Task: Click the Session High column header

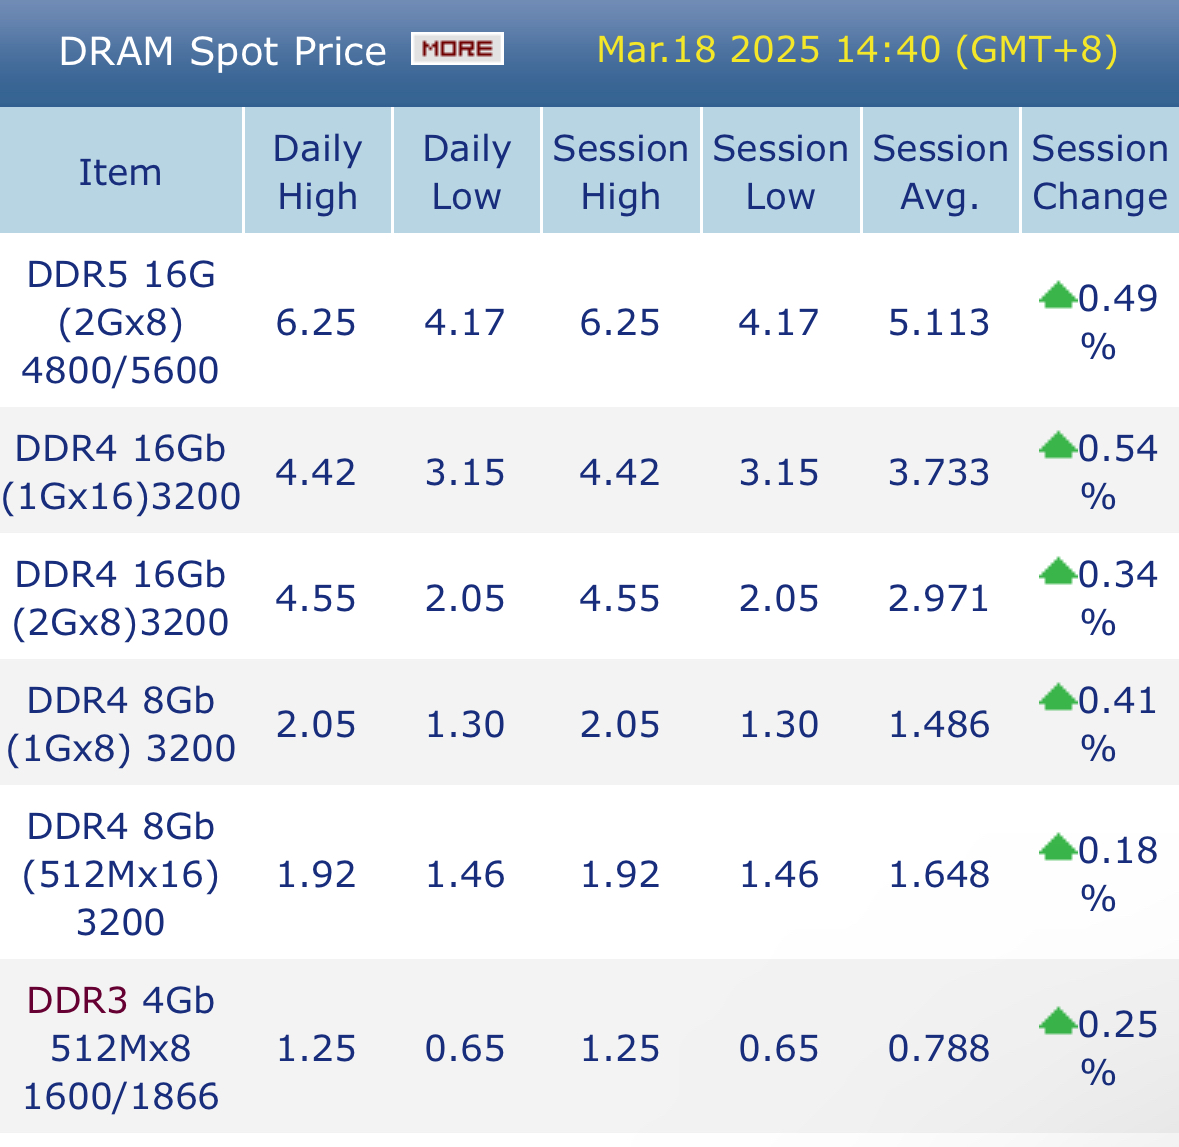Action: [x=620, y=172]
